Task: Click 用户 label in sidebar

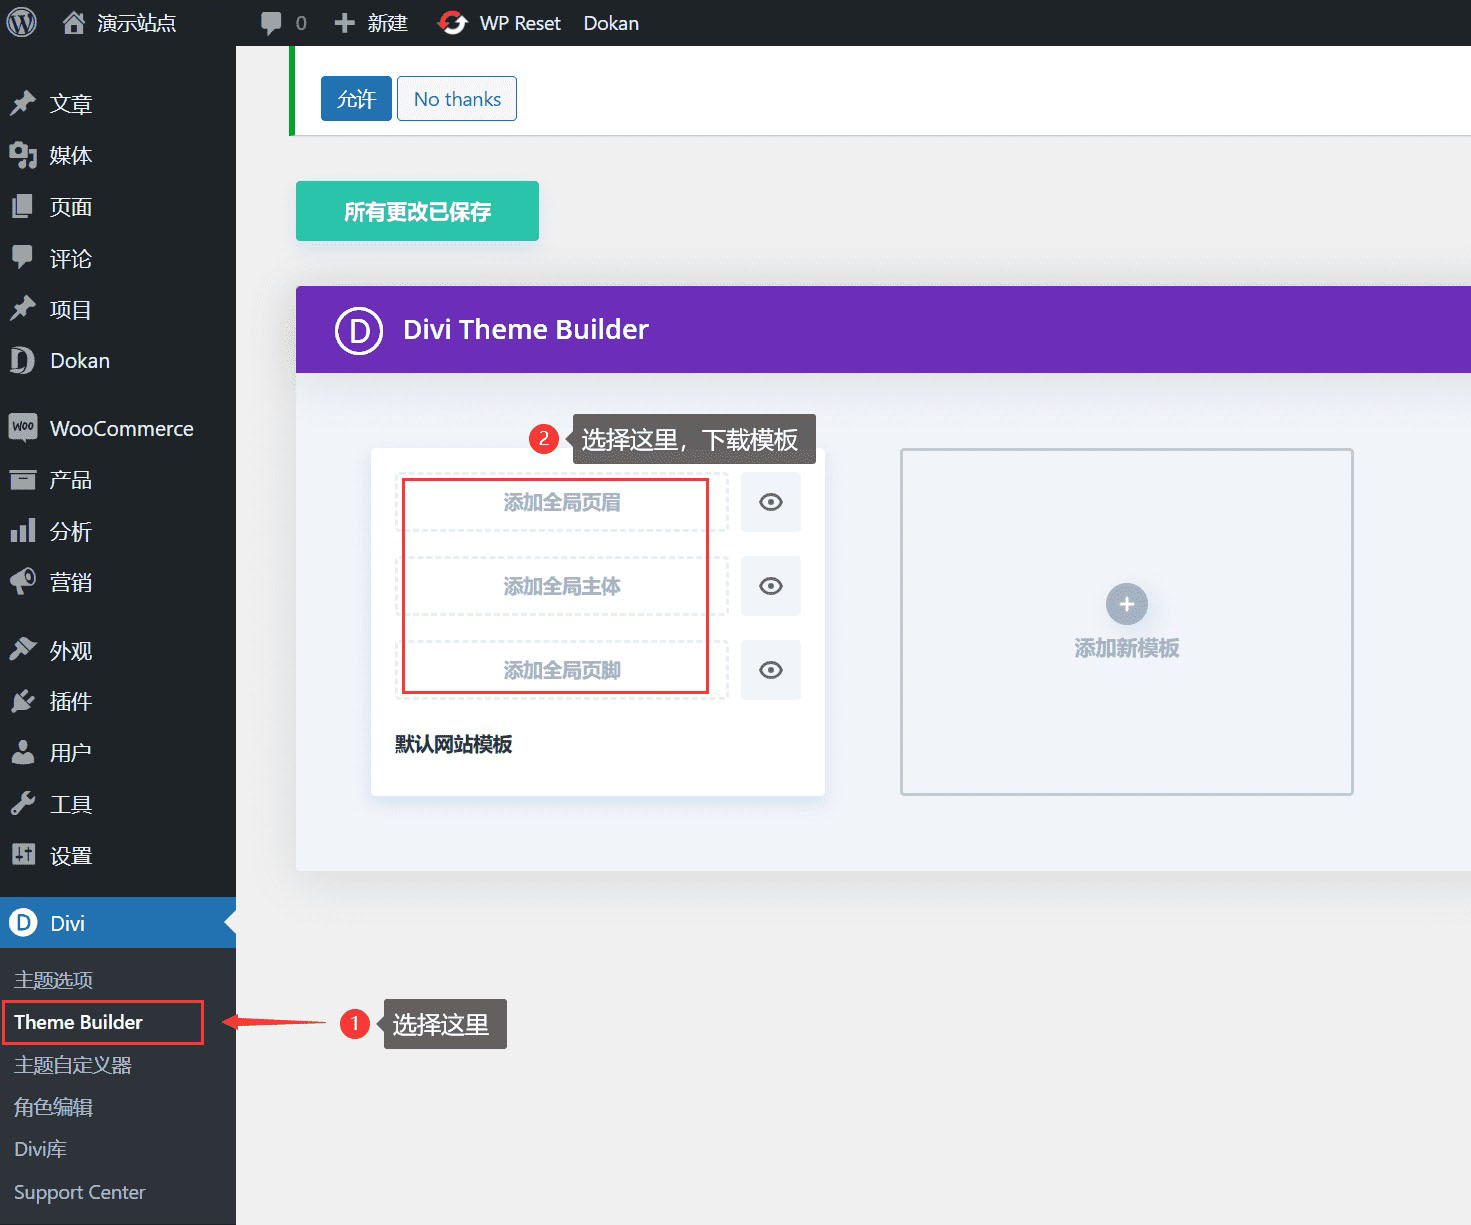Action: click(71, 752)
